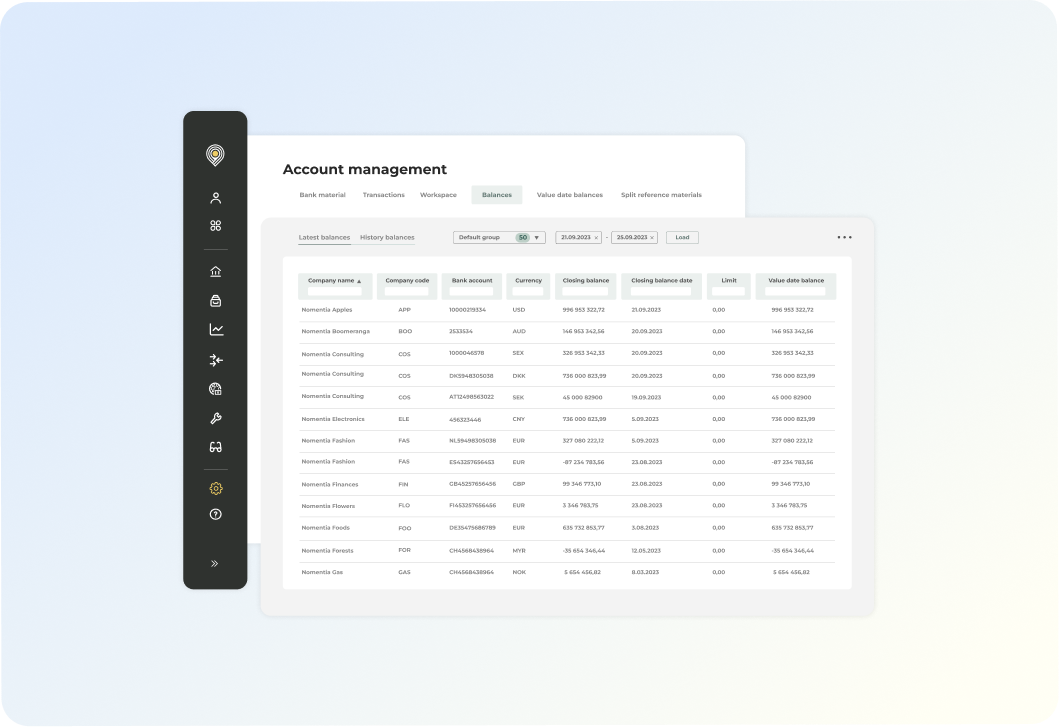This screenshot has width=1059, height=727.
Task: Click the MYR currency cell
Action: click(x=519, y=551)
